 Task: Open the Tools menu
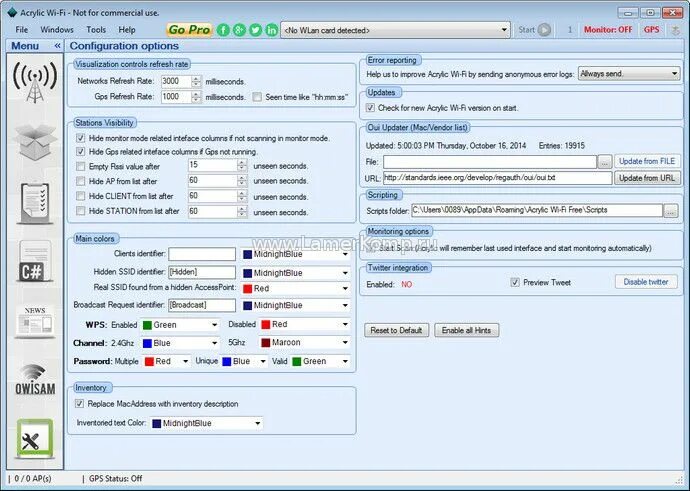point(96,30)
